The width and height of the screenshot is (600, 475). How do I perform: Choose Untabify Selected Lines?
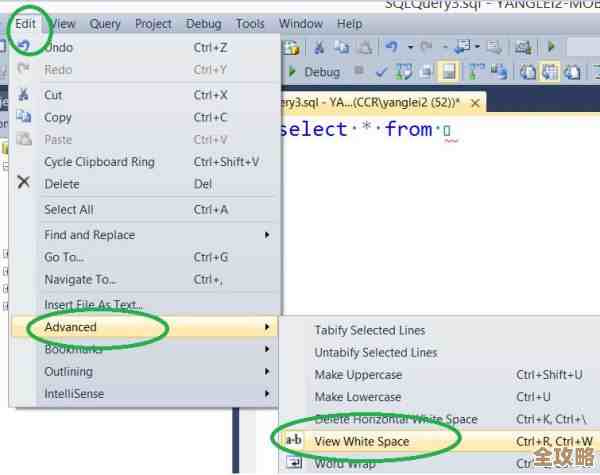tap(440, 353)
